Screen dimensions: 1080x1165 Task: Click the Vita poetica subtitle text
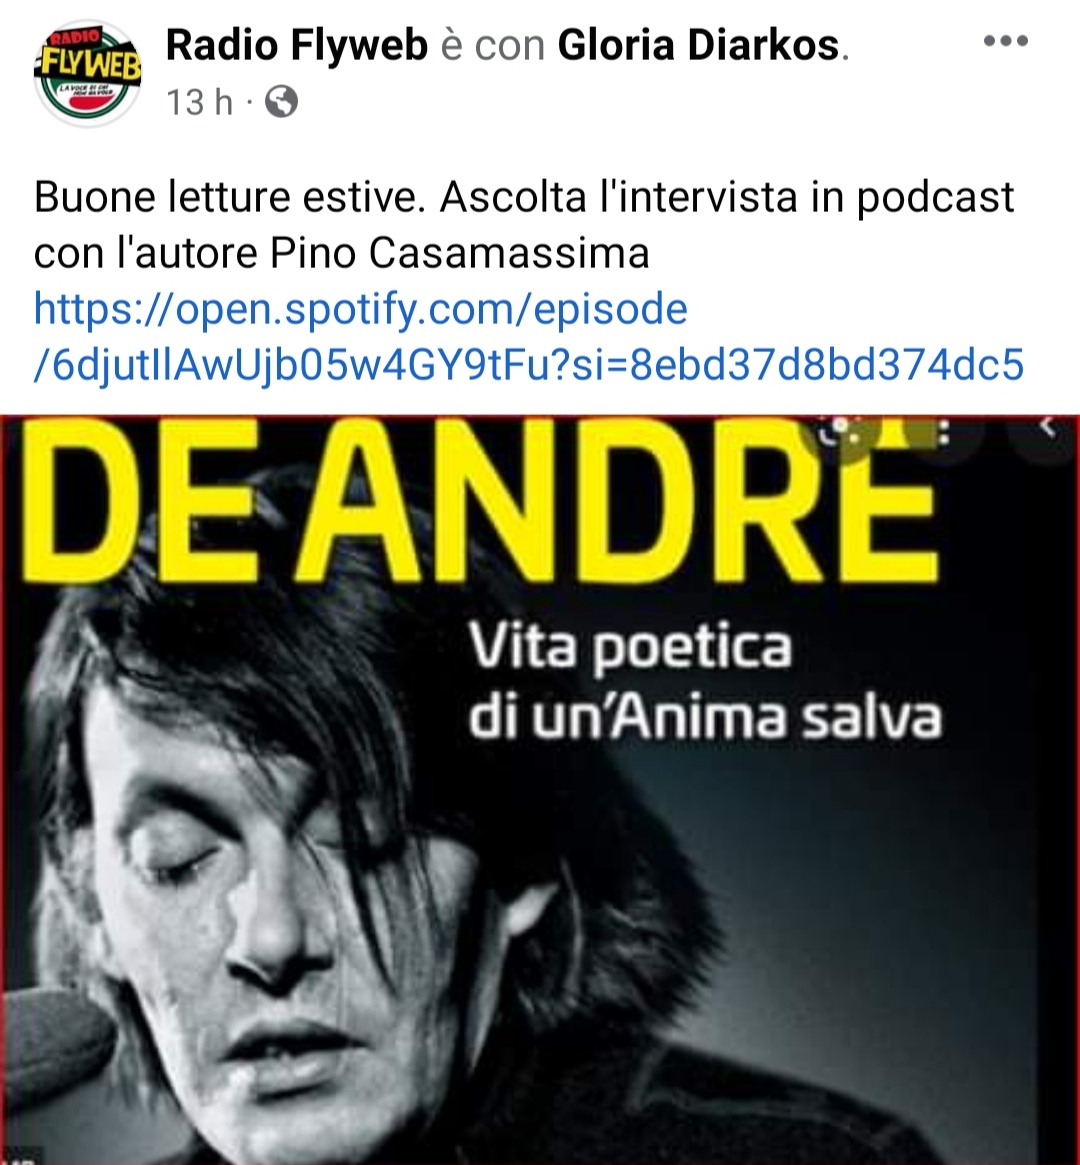click(630, 647)
